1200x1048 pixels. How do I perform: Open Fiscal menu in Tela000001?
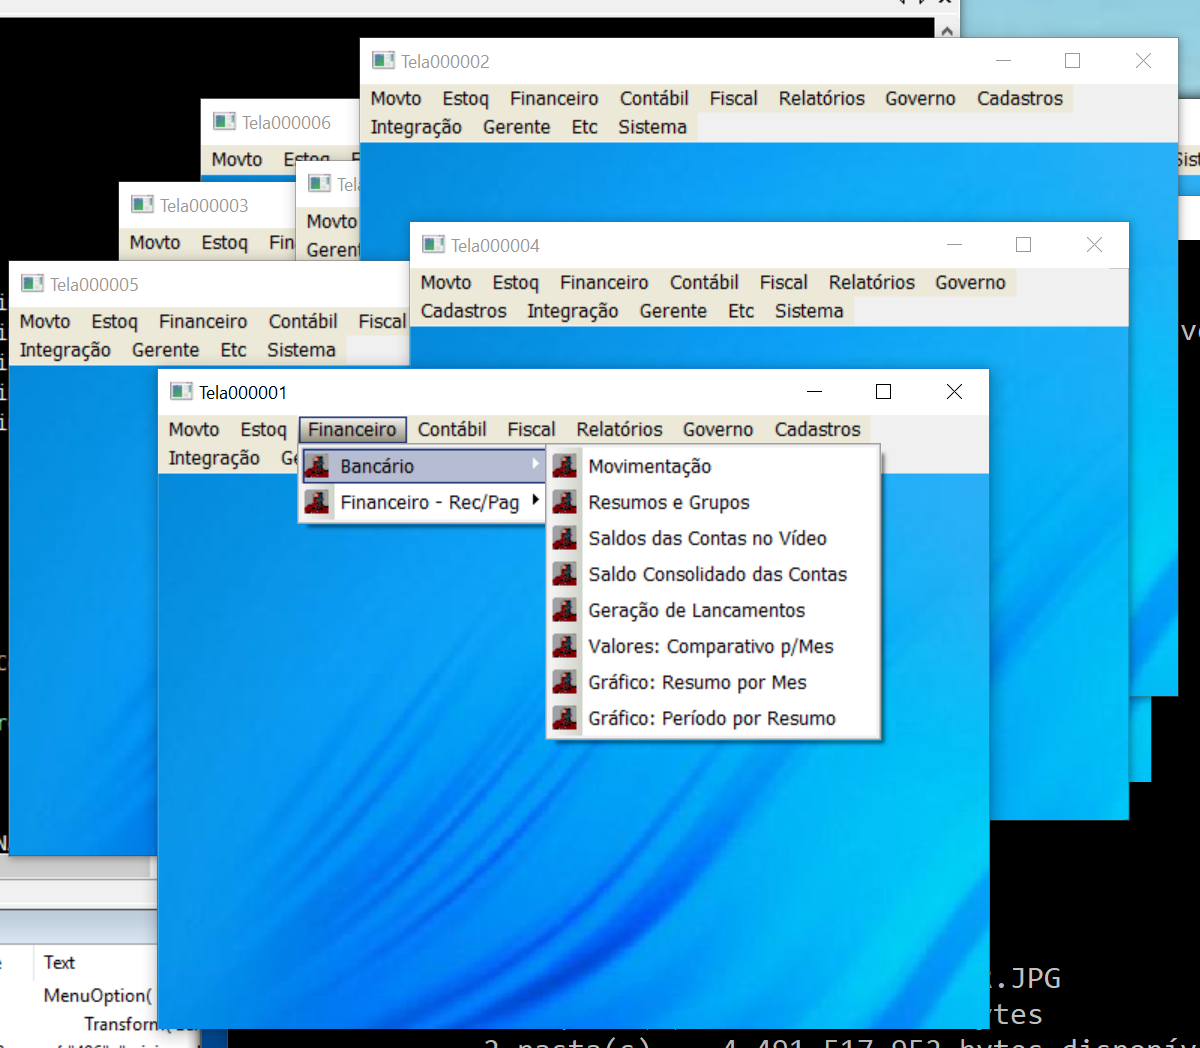click(x=531, y=429)
